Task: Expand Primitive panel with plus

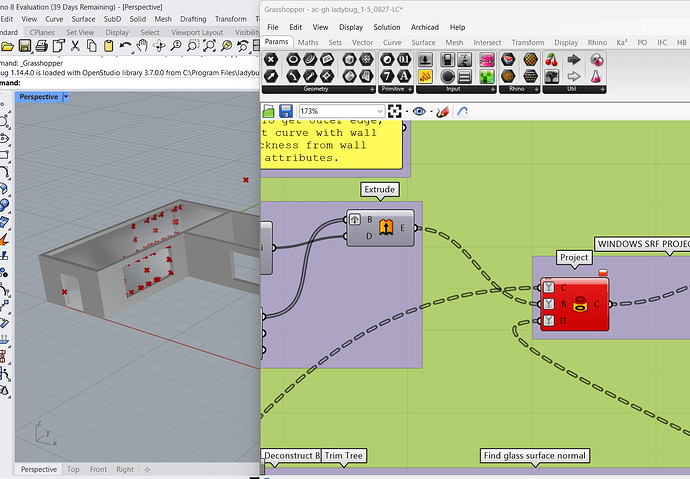Action: 410,89
